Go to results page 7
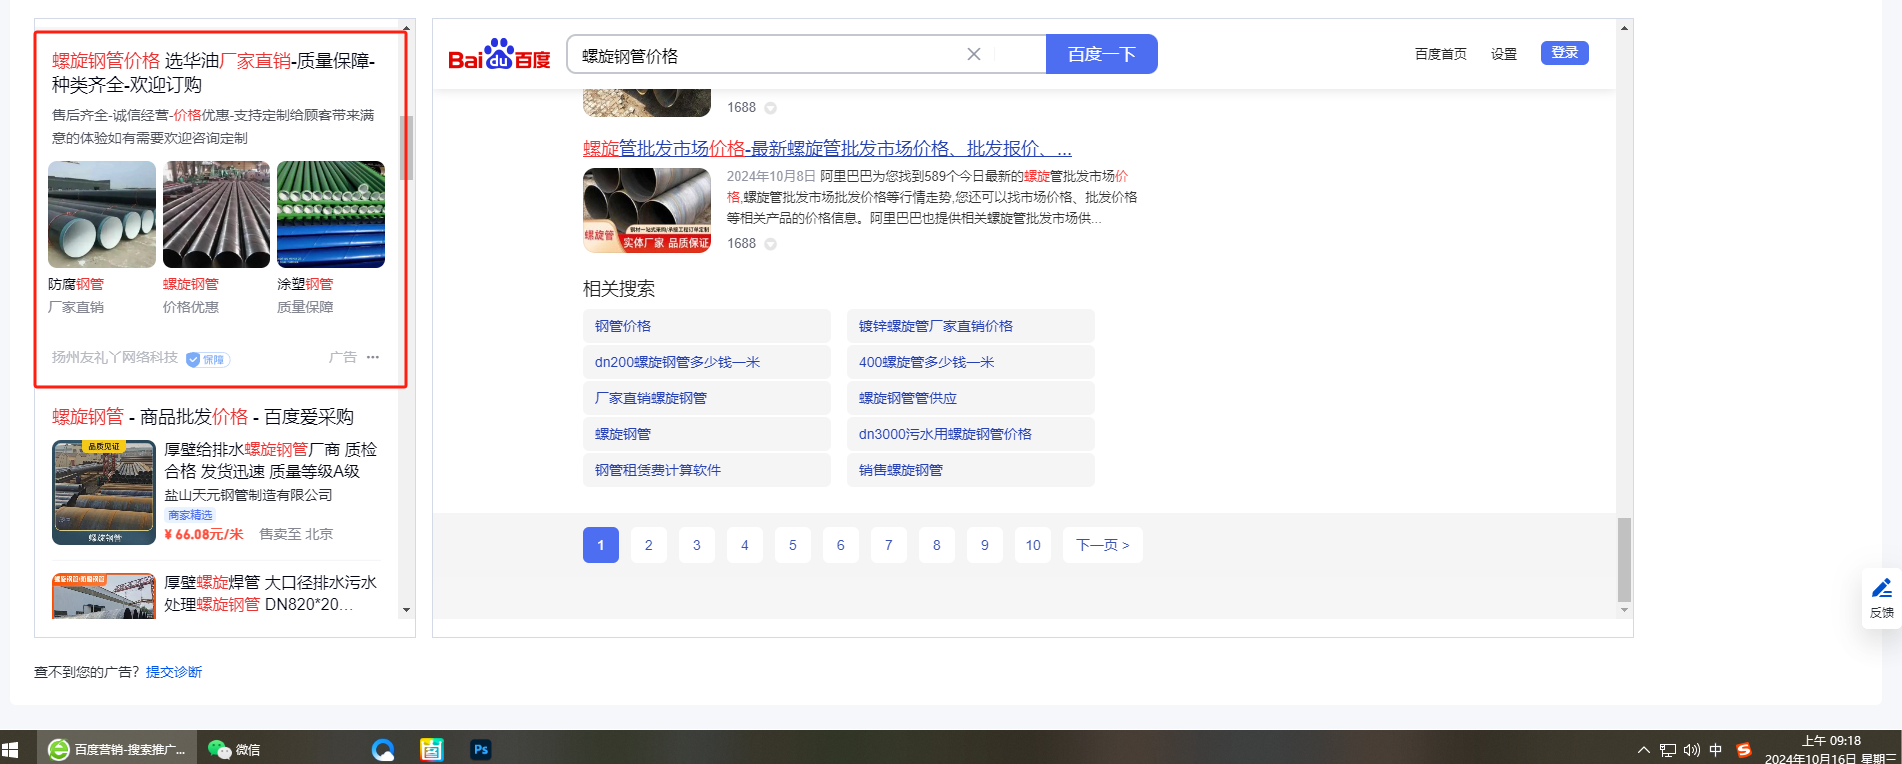Image resolution: width=1902 pixels, height=764 pixels. (889, 545)
